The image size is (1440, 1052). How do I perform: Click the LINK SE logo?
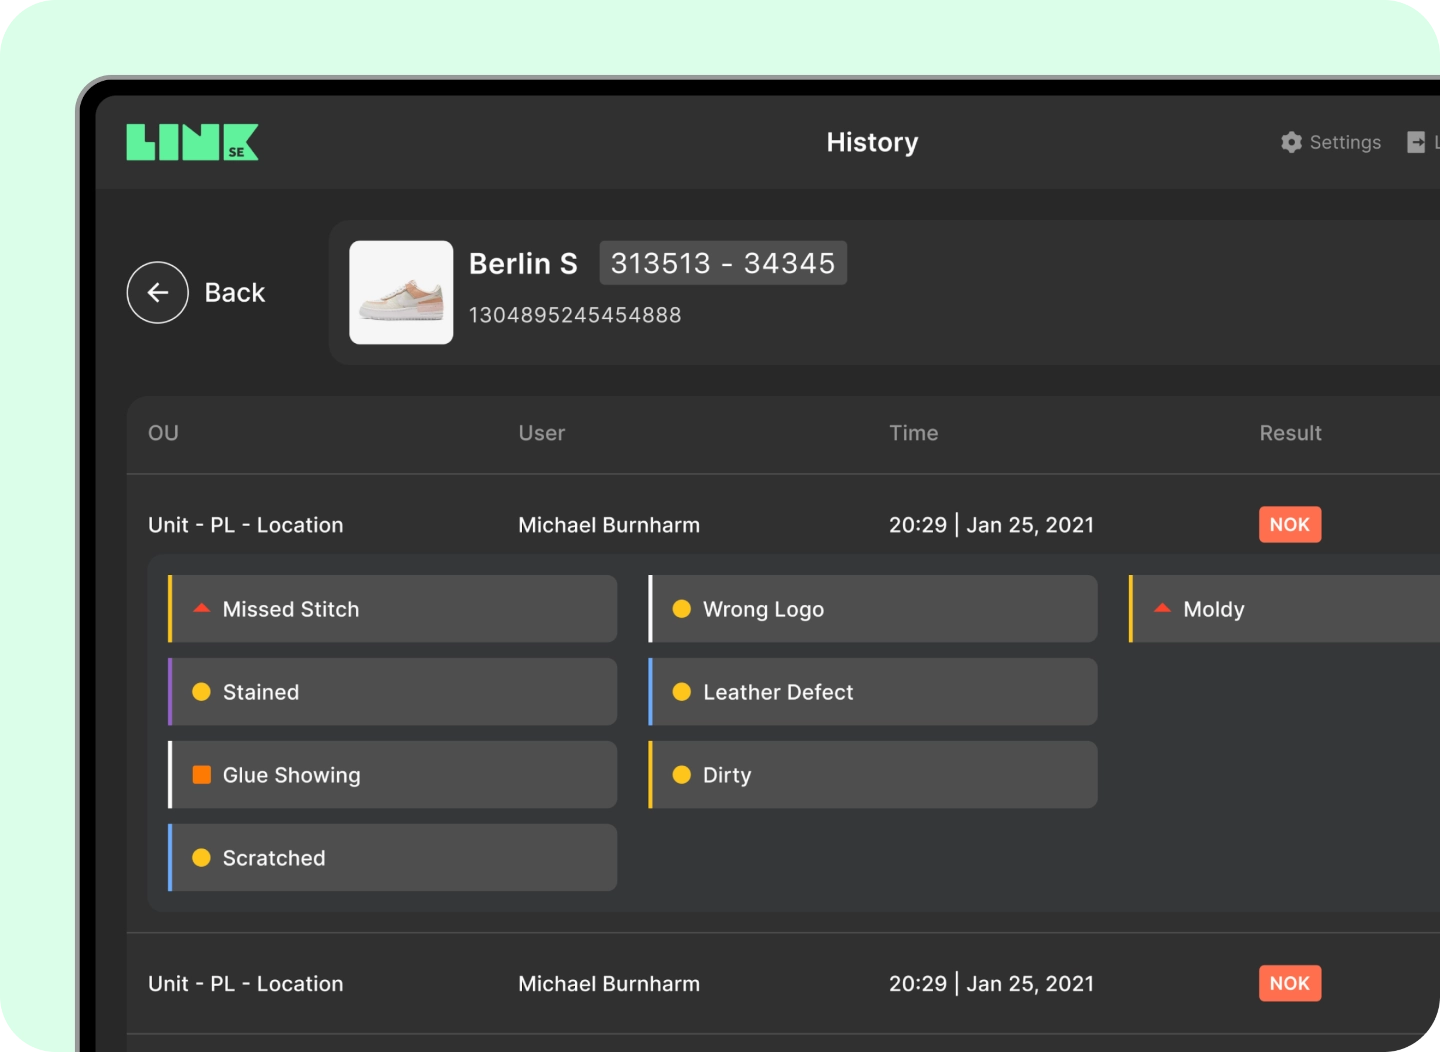(192, 143)
